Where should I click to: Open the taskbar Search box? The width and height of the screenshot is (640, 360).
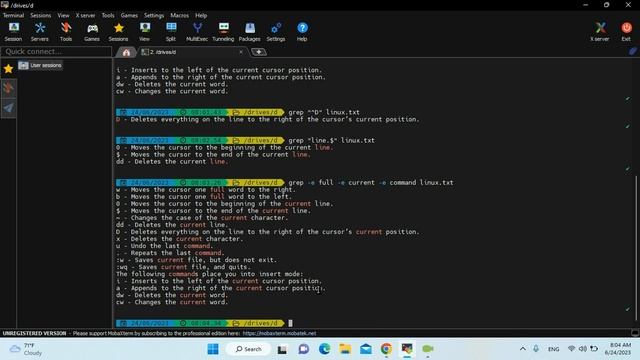tap(249, 349)
